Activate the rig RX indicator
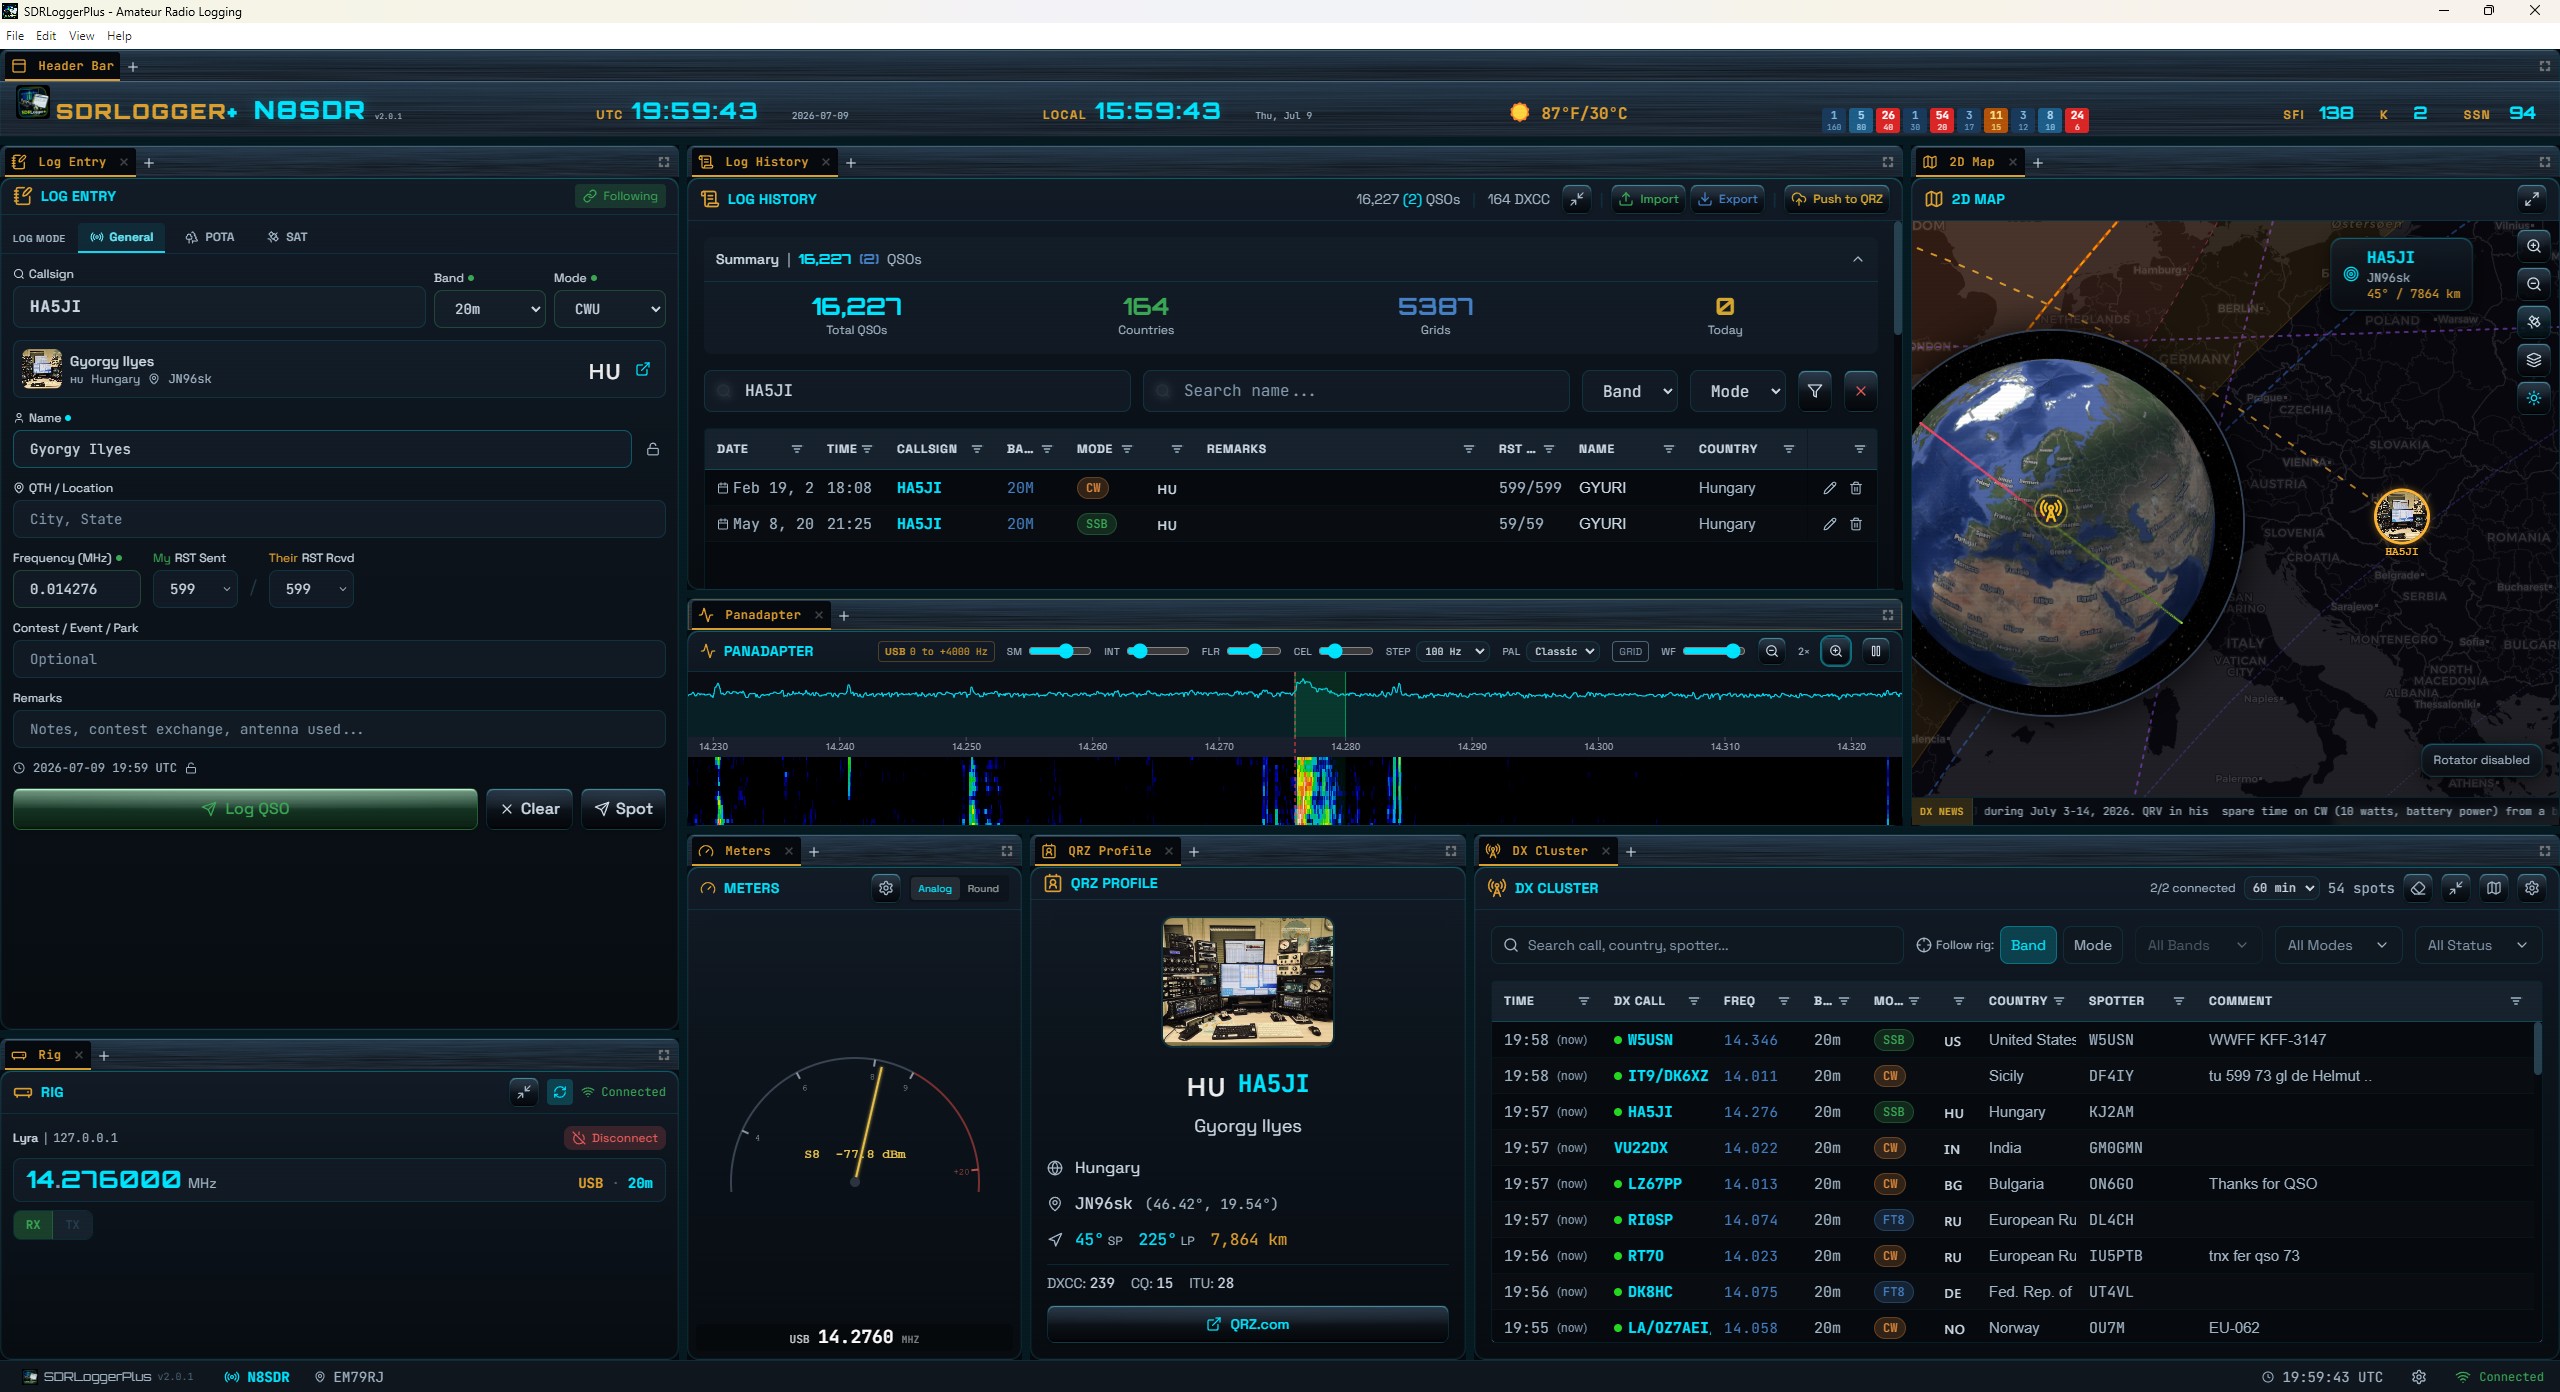The height and width of the screenshot is (1392, 2560). point(34,1224)
